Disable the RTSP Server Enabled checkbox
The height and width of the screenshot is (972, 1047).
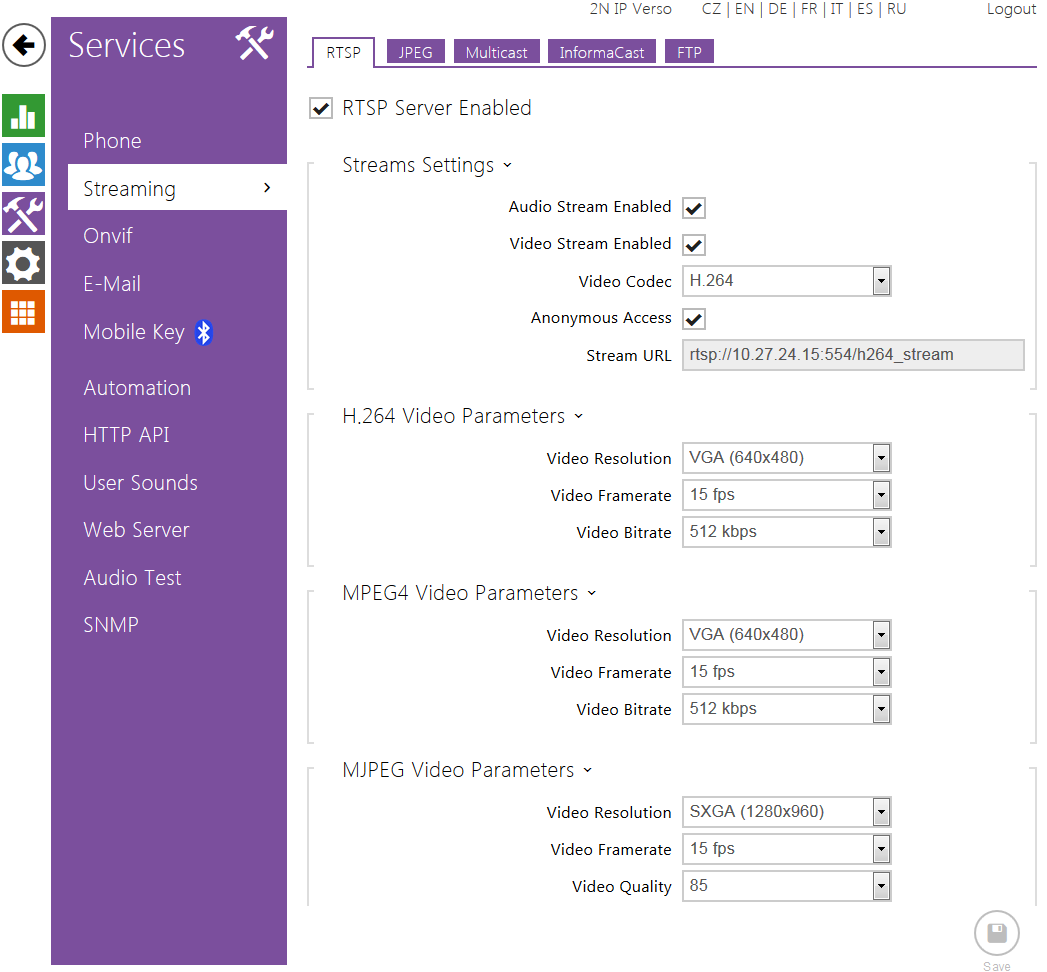(321, 109)
